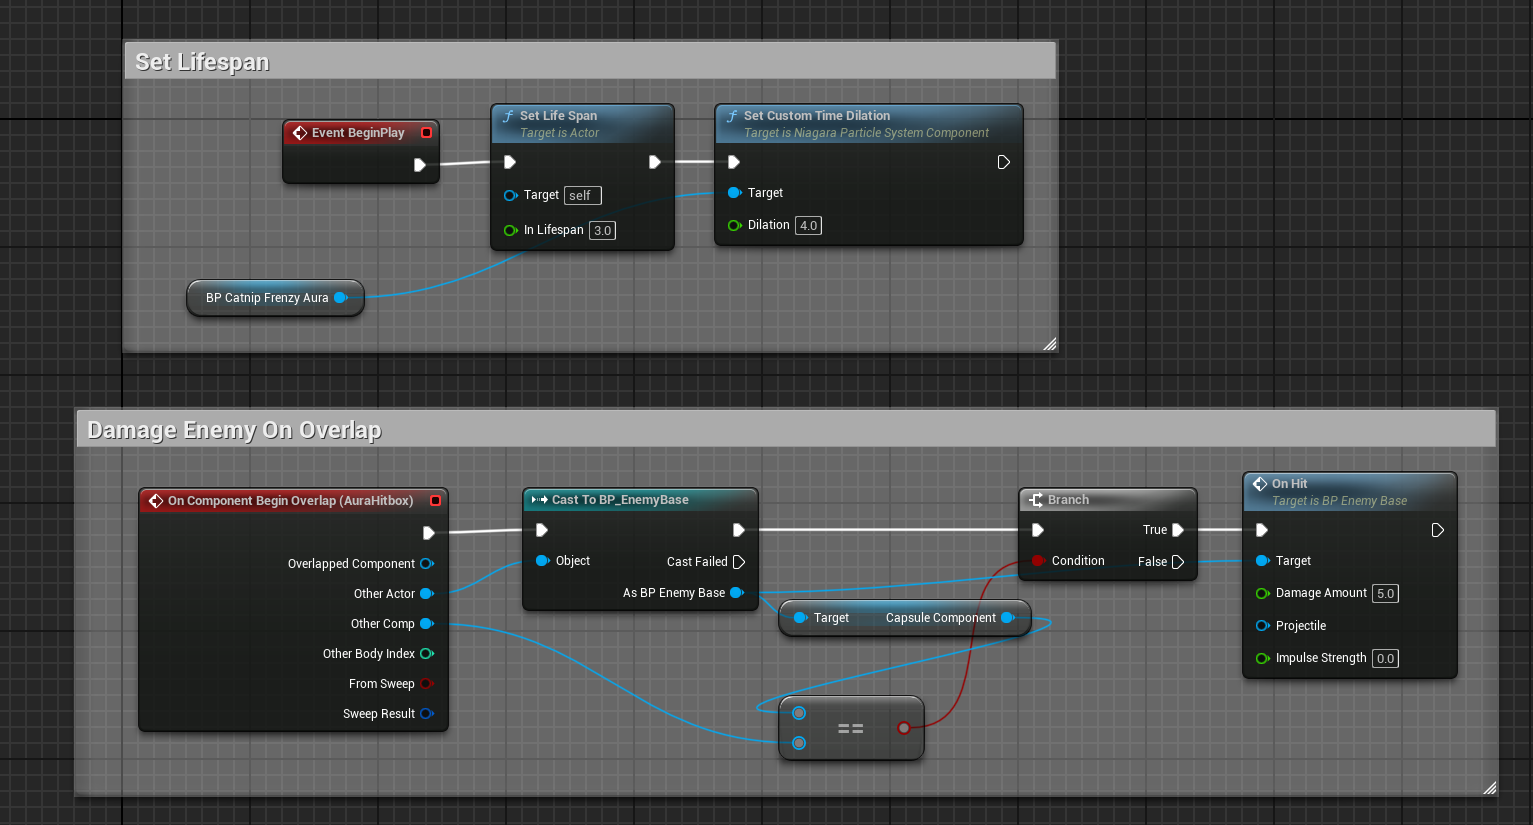Click the bottom input pin of equals node
1533x825 pixels.
point(799,743)
